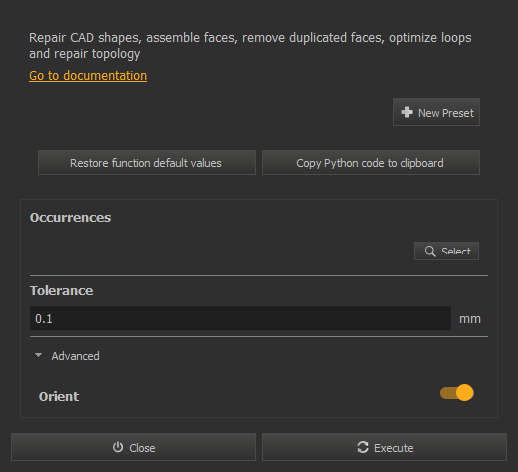The height and width of the screenshot is (472, 518).
Task: Click the Orient label text
Action: pos(59,397)
